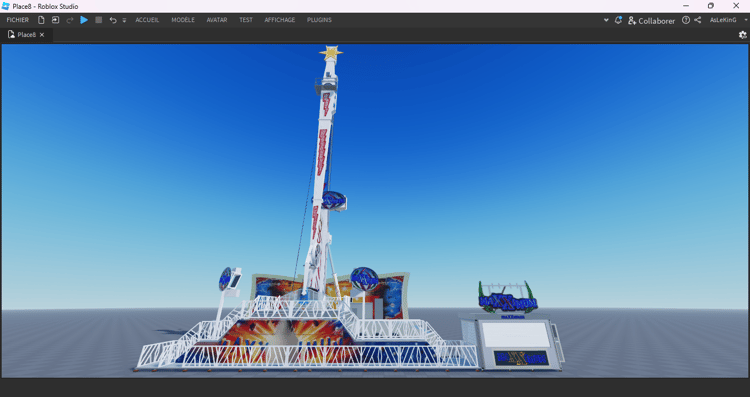Start the play test with blue arrow
Screen dimensions: 750x397
tap(84, 20)
